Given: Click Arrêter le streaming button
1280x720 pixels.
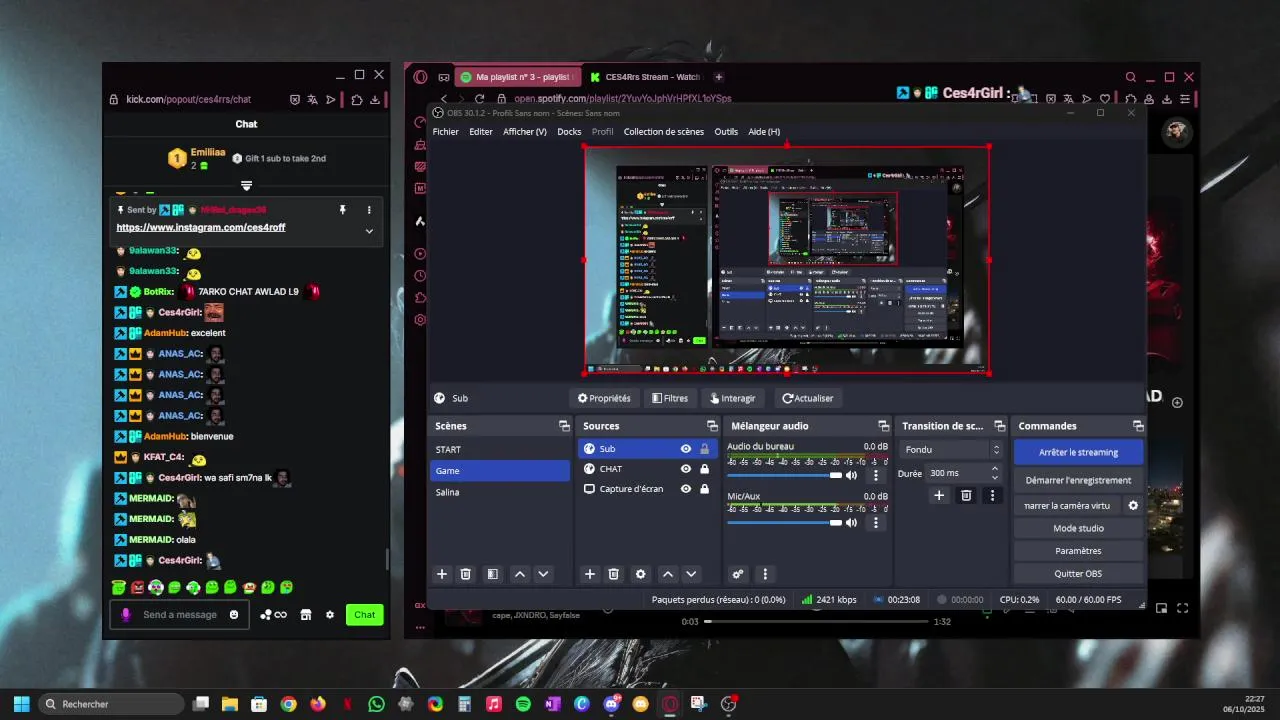Looking at the screenshot, I should (1078, 452).
